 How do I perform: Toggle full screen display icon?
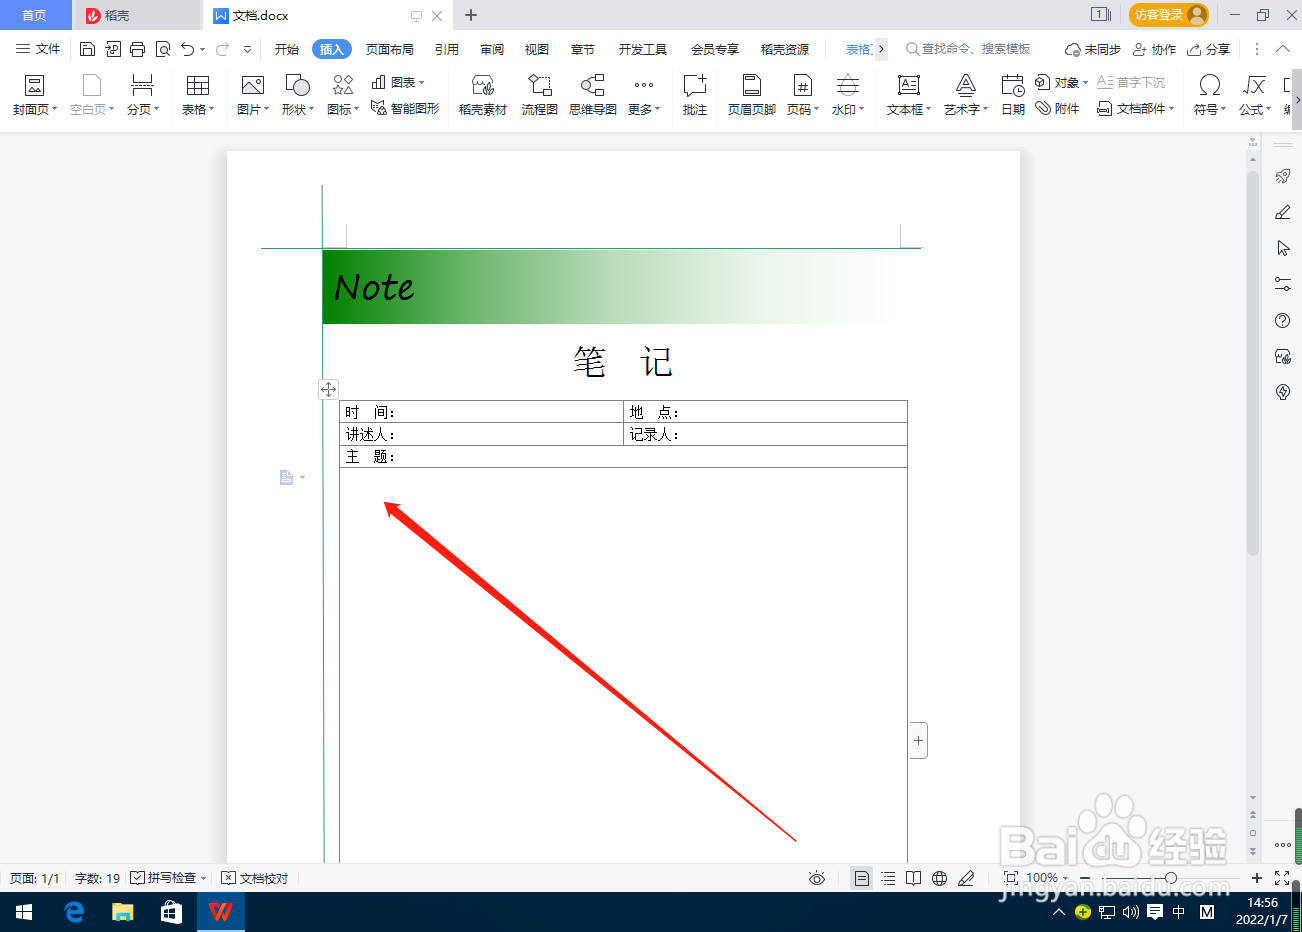coord(1282,878)
